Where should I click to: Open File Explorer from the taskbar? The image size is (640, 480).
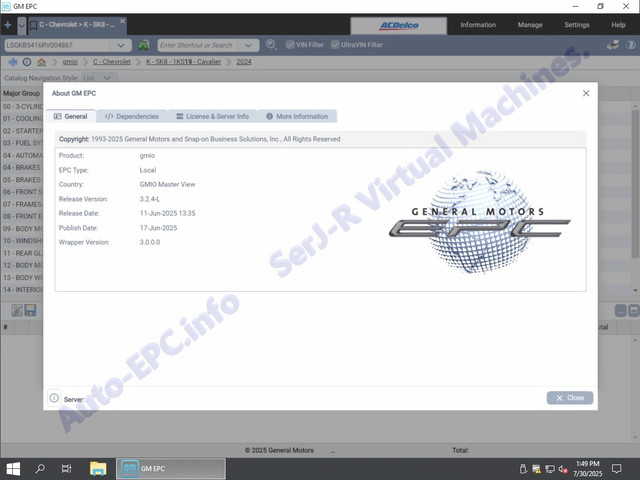[x=98, y=469]
